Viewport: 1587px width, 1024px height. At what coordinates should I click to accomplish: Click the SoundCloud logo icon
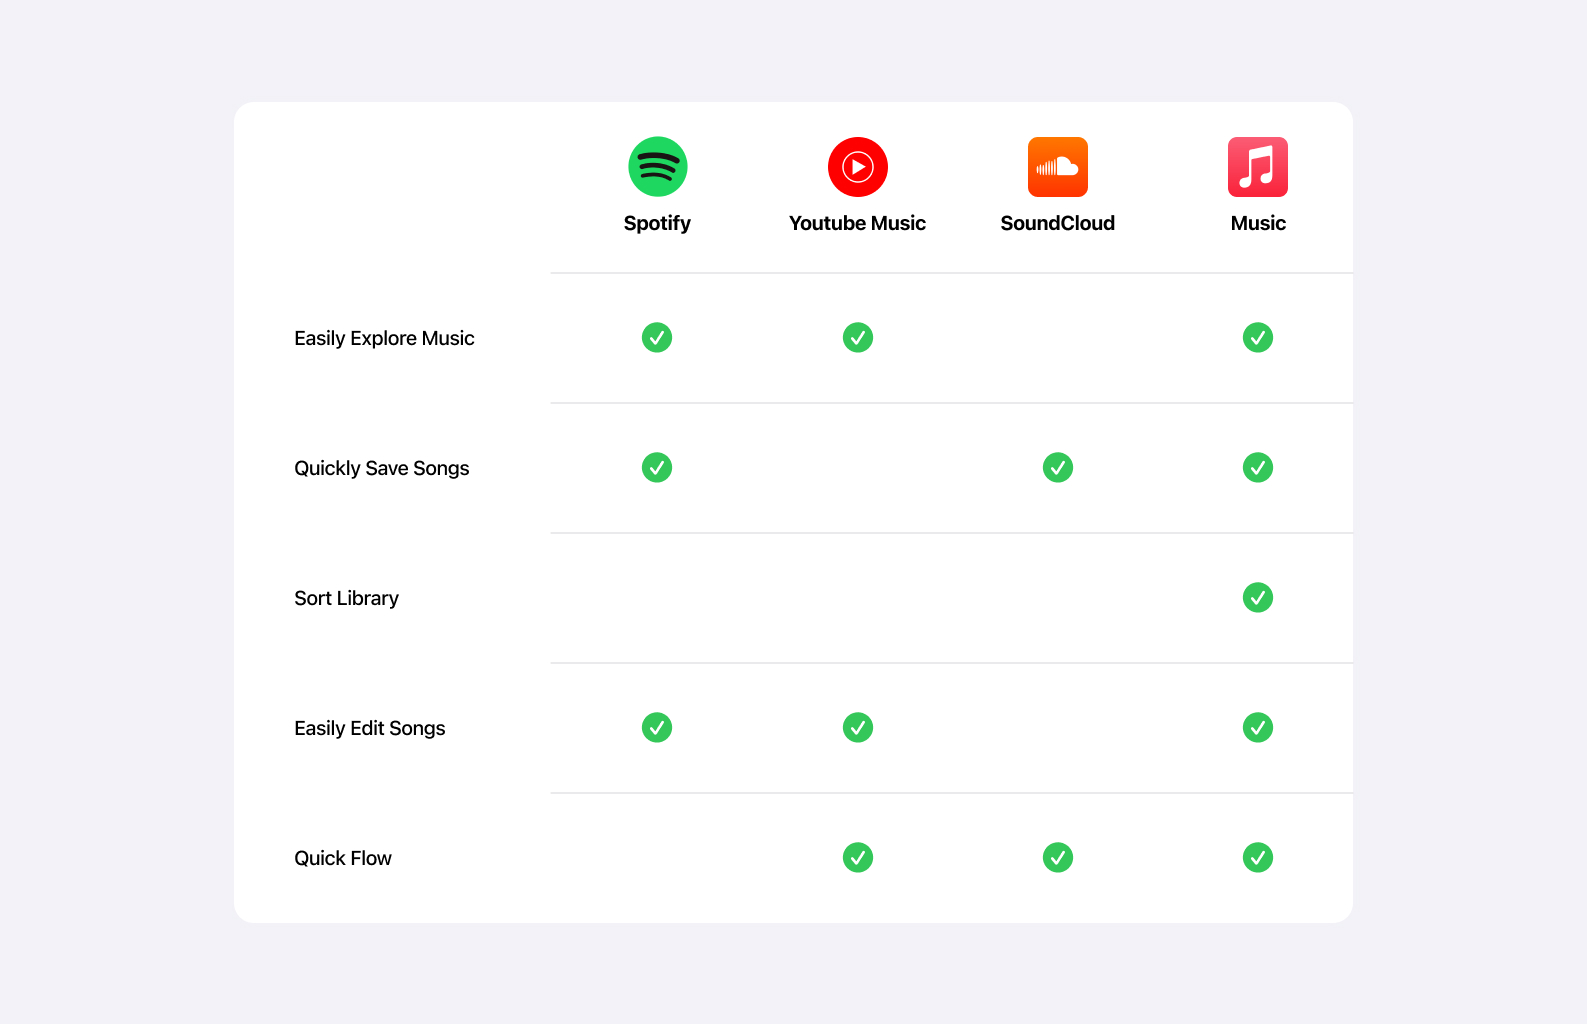coord(1057,167)
